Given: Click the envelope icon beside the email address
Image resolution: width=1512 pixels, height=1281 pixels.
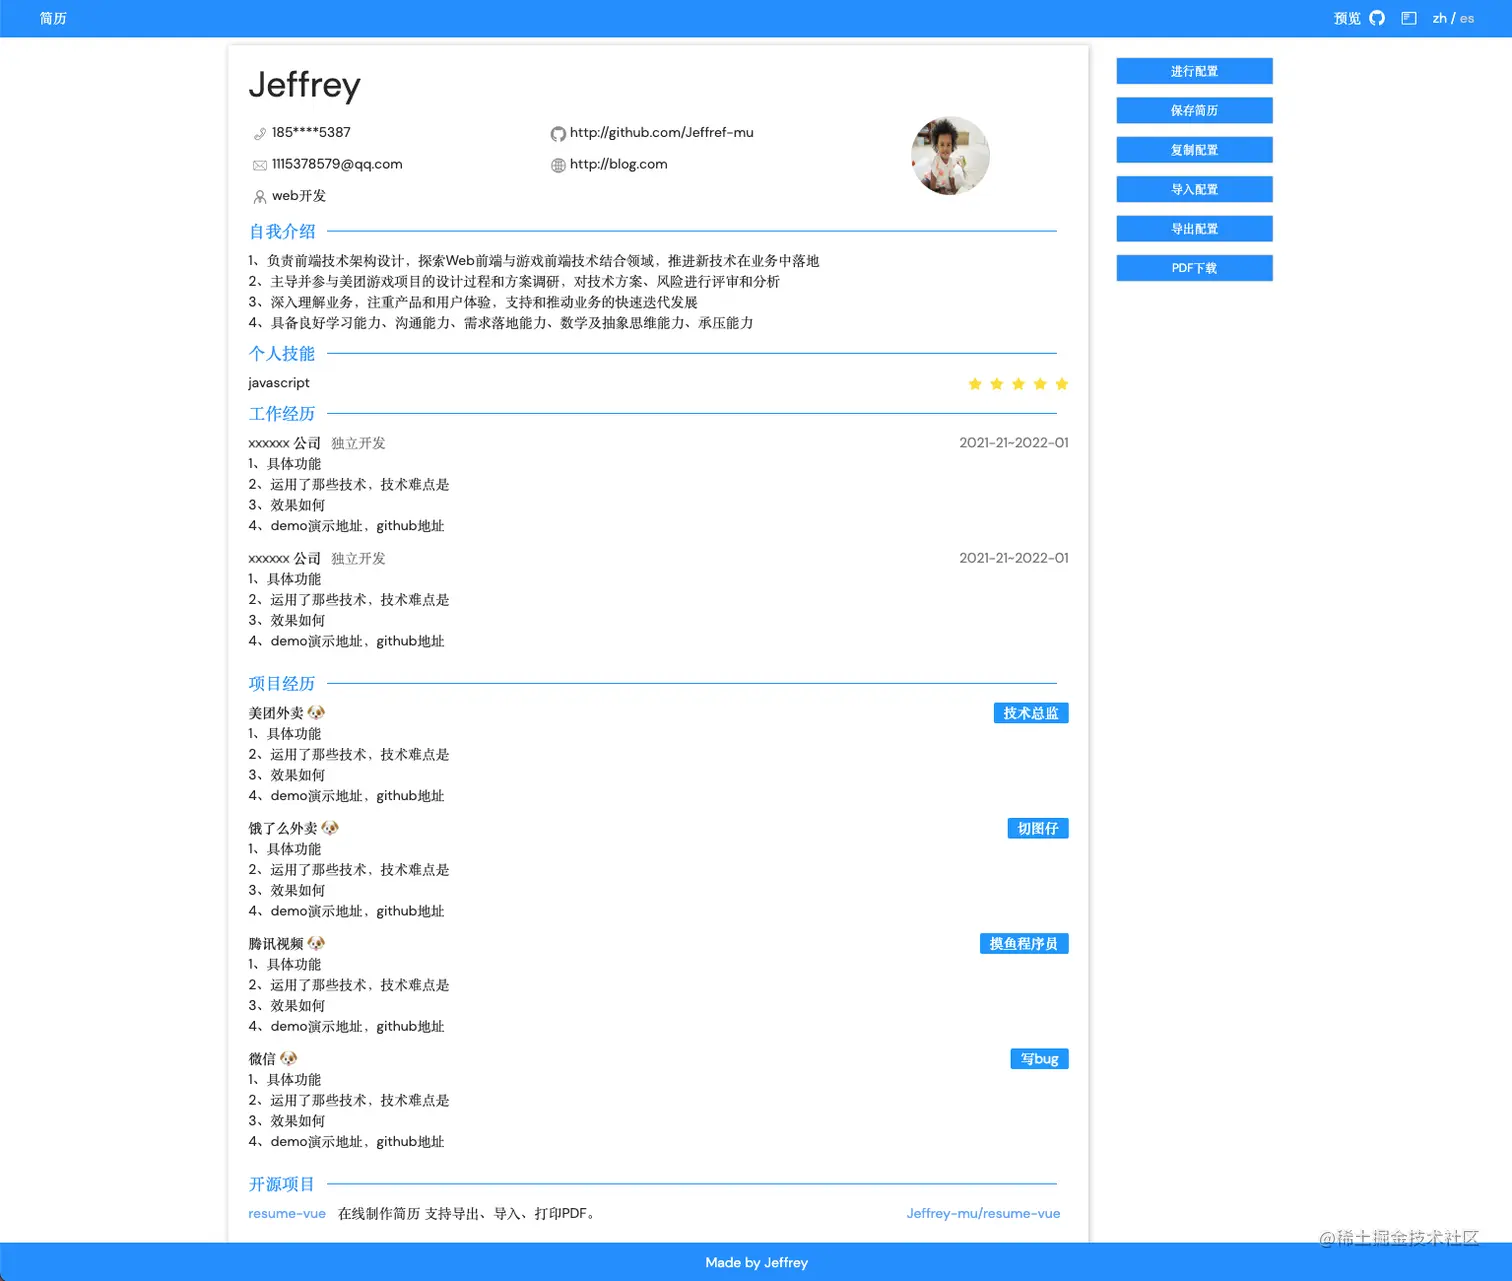Looking at the screenshot, I should 260,165.
